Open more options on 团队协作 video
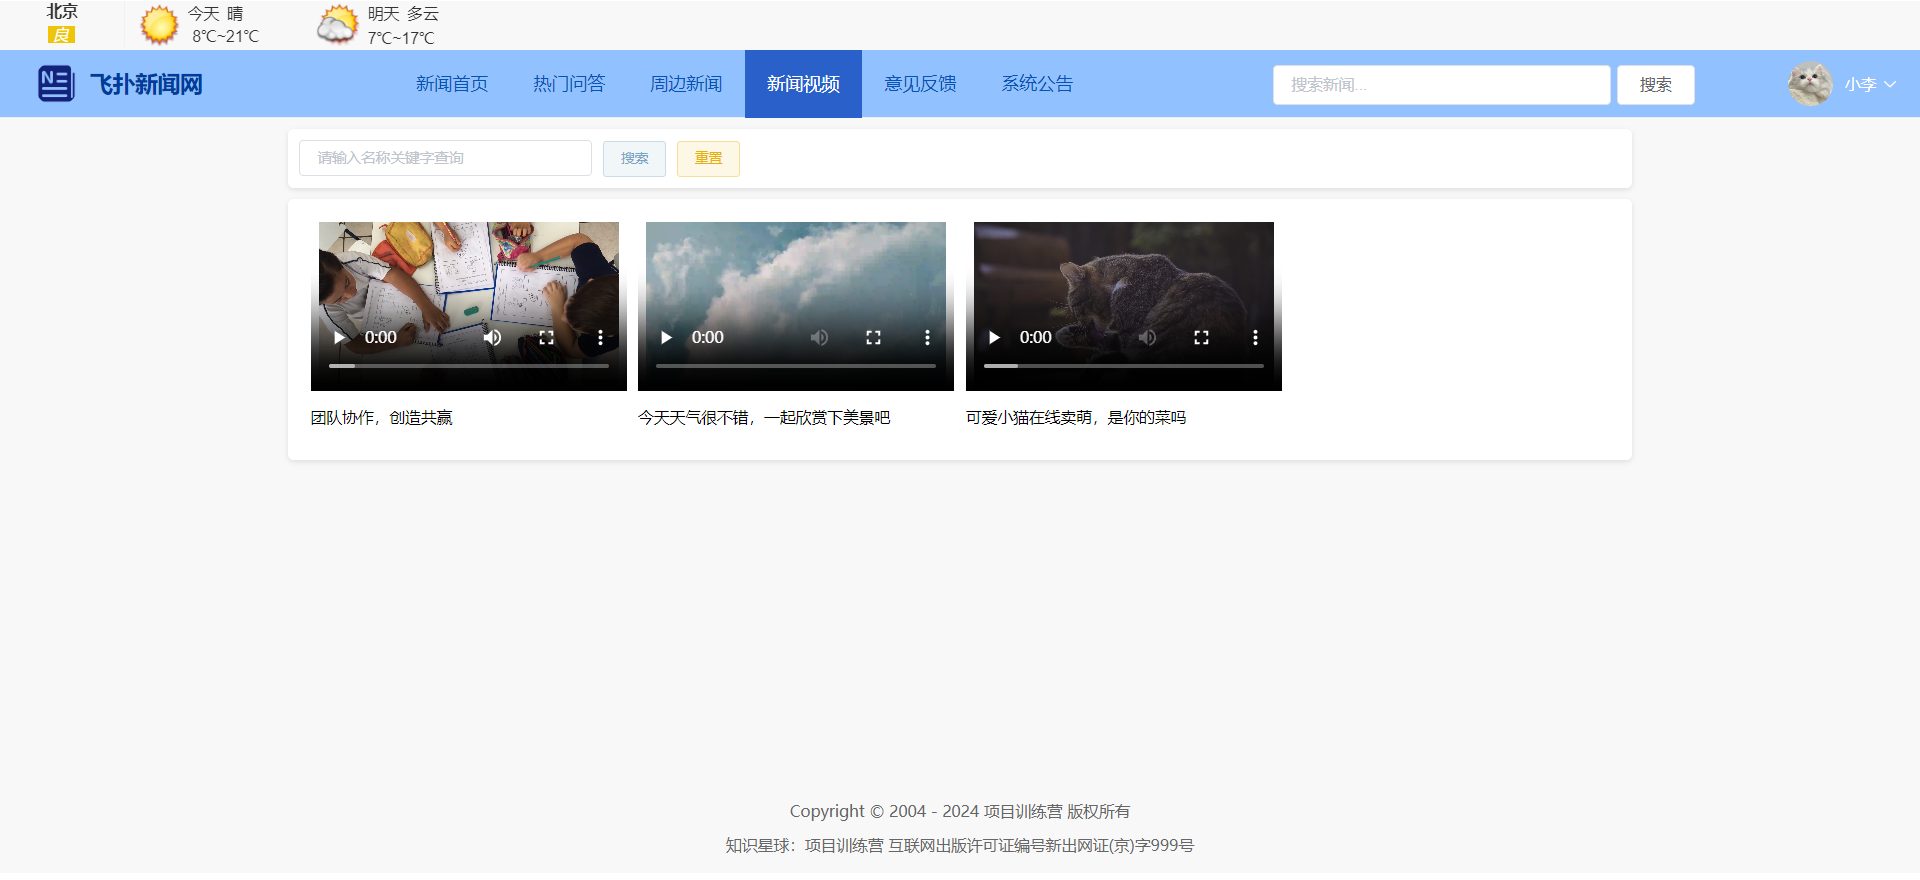The height and width of the screenshot is (880, 1920). 601,338
